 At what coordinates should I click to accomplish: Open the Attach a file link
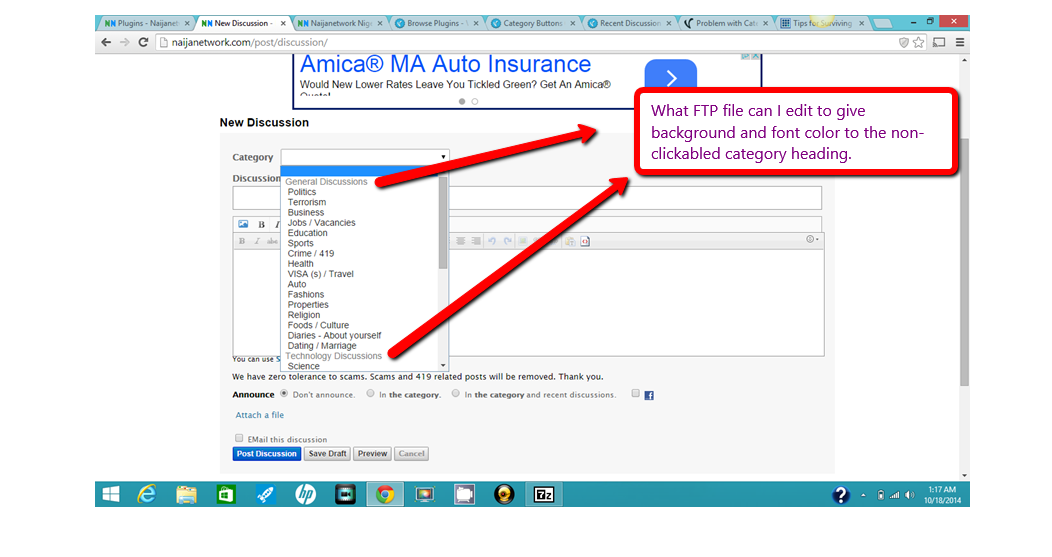point(260,415)
